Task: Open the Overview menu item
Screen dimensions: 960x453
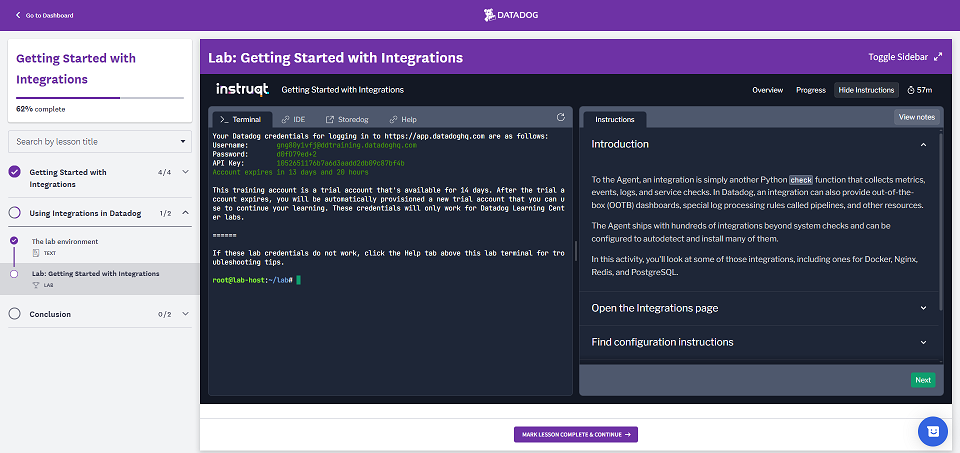Action: click(767, 90)
